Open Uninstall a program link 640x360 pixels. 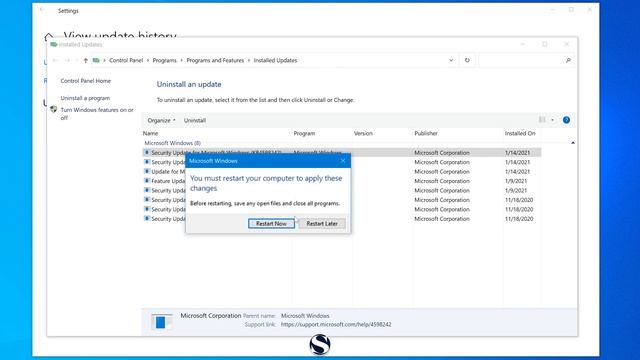(x=85, y=98)
